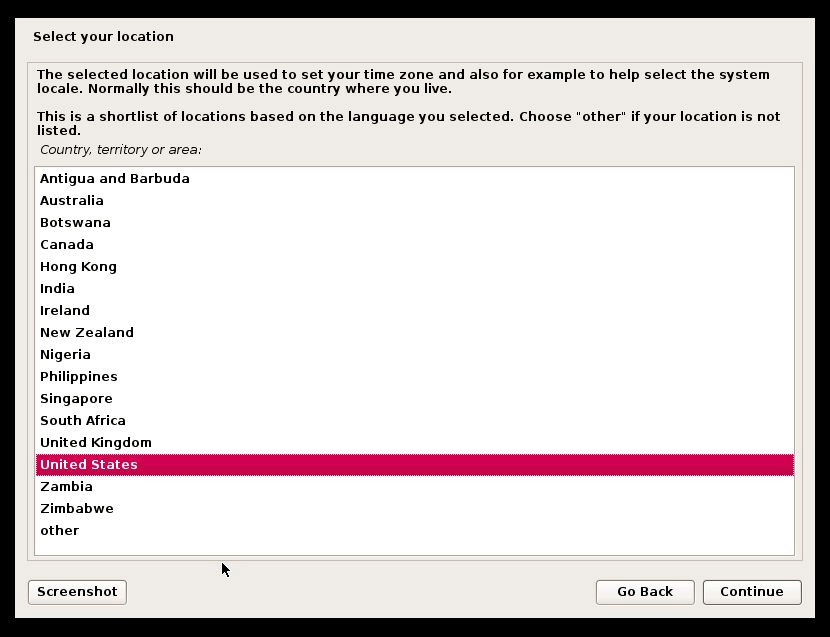The image size is (830, 637).
Task: Select Canada as your location
Action: 66,244
